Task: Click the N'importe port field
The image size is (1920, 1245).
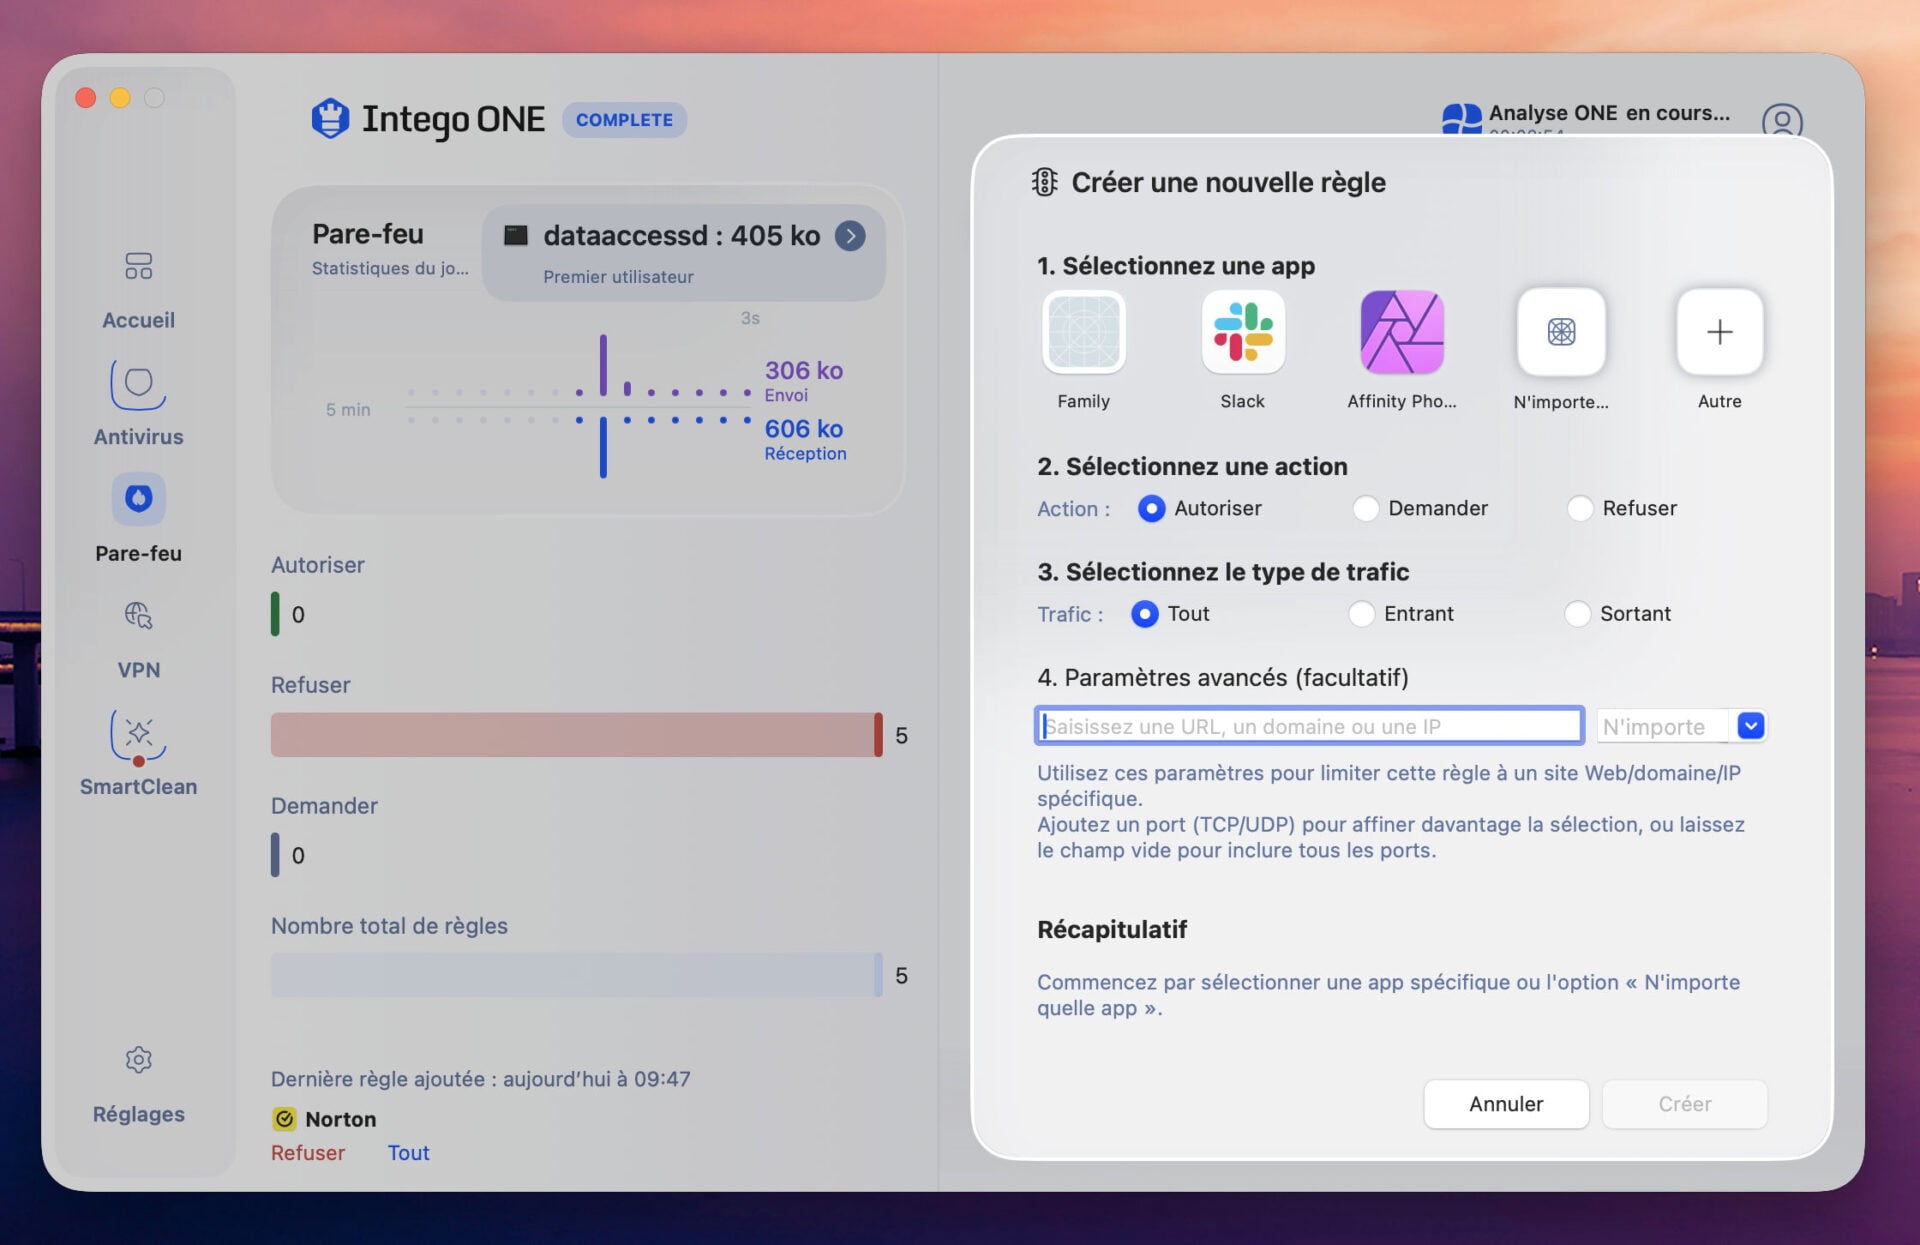Action: (1662, 726)
